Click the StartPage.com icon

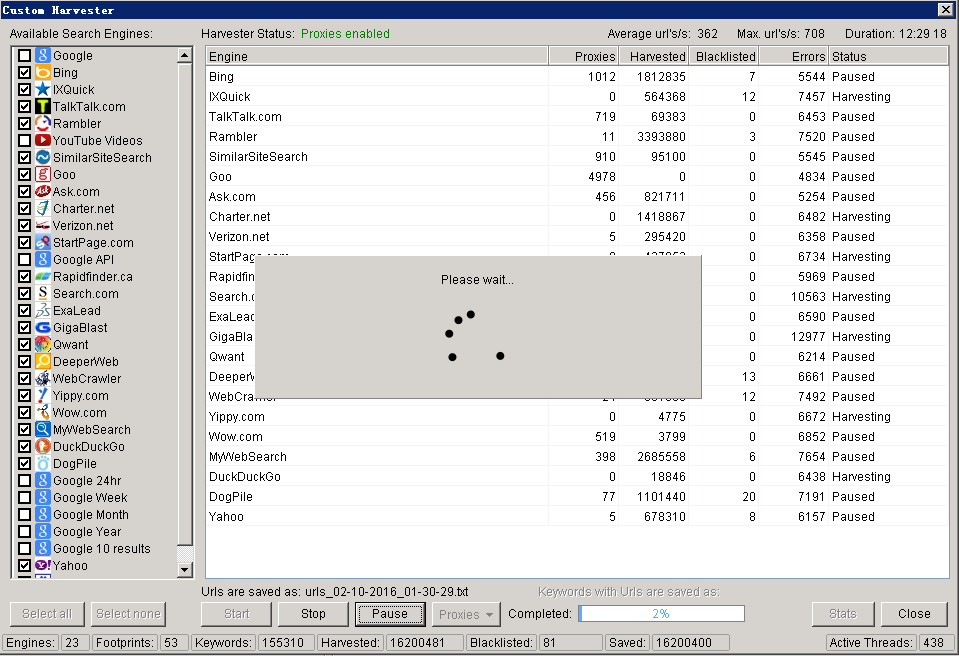coord(42,243)
